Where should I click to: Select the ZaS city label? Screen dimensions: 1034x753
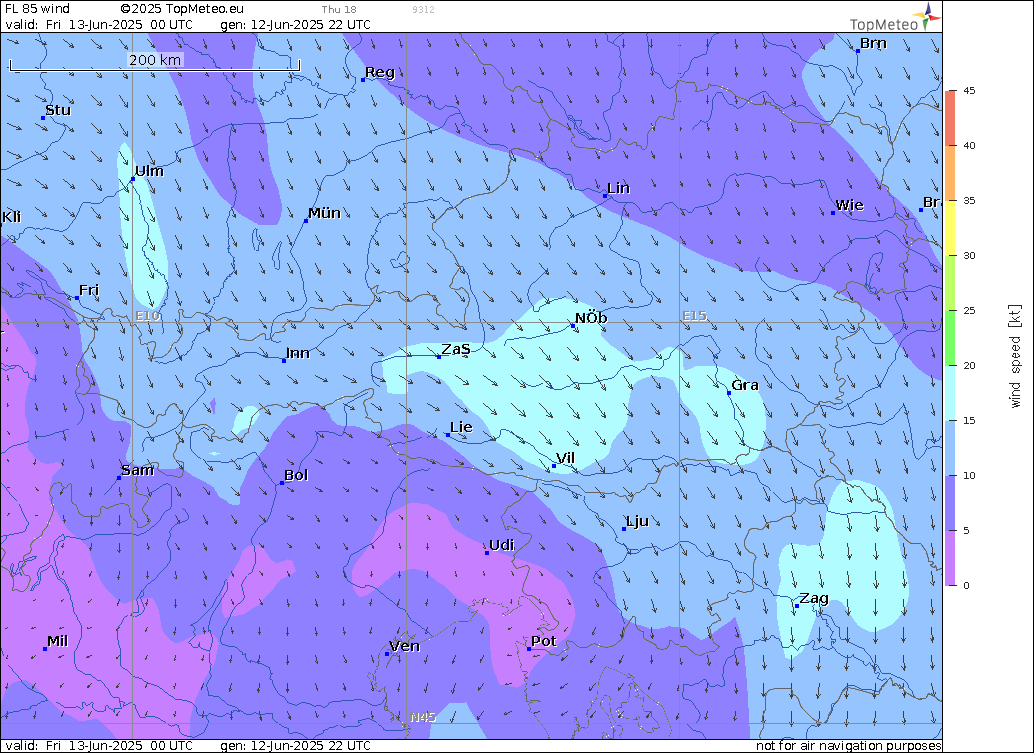(456, 349)
